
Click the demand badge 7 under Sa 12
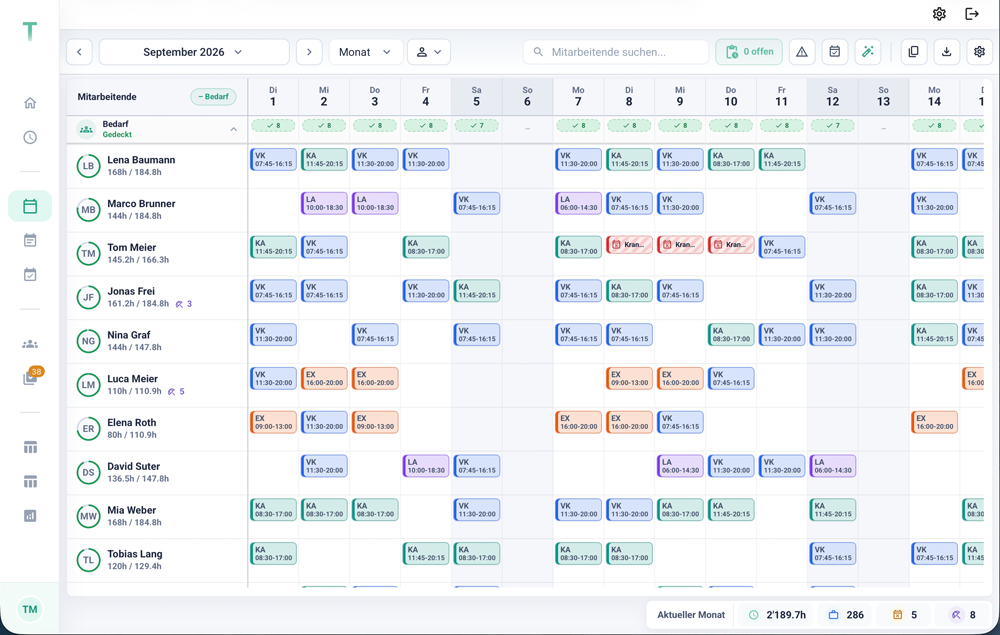coord(833,126)
